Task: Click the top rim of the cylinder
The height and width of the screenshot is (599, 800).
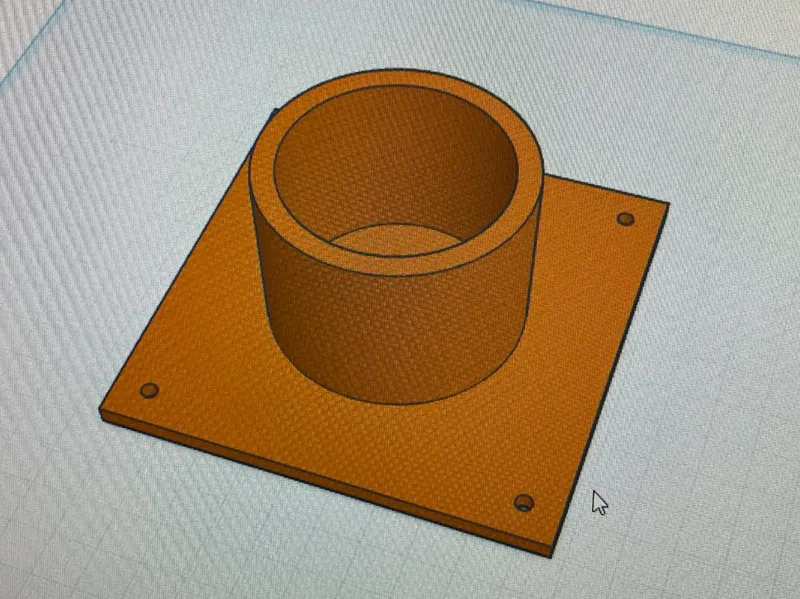Action: tap(395, 265)
